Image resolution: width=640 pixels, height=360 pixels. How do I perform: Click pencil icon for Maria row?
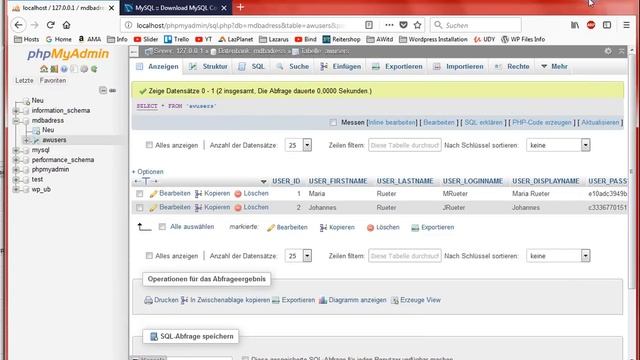(153, 194)
